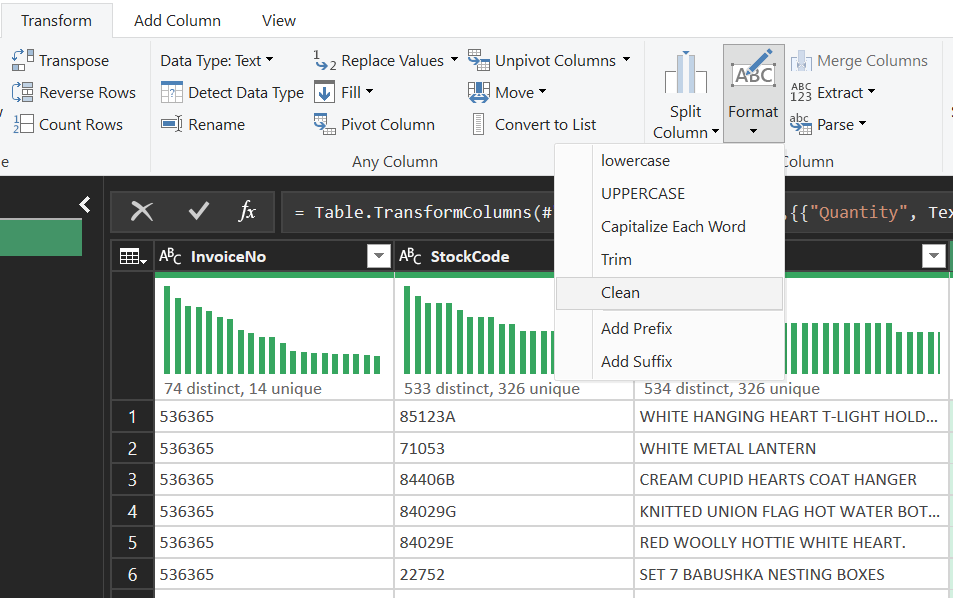Confirm formula with checkmark button

click(x=198, y=211)
